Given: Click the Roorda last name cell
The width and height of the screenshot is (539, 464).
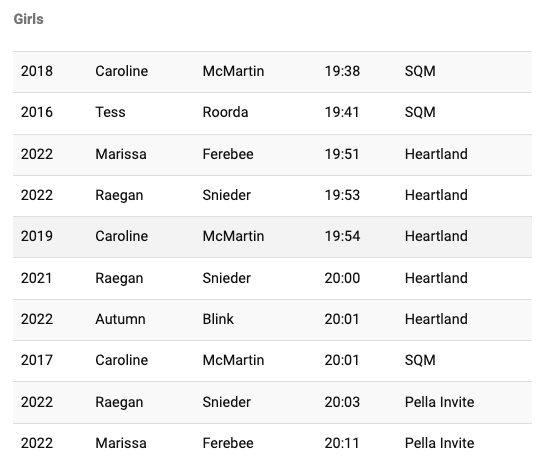Looking at the screenshot, I should (225, 112).
